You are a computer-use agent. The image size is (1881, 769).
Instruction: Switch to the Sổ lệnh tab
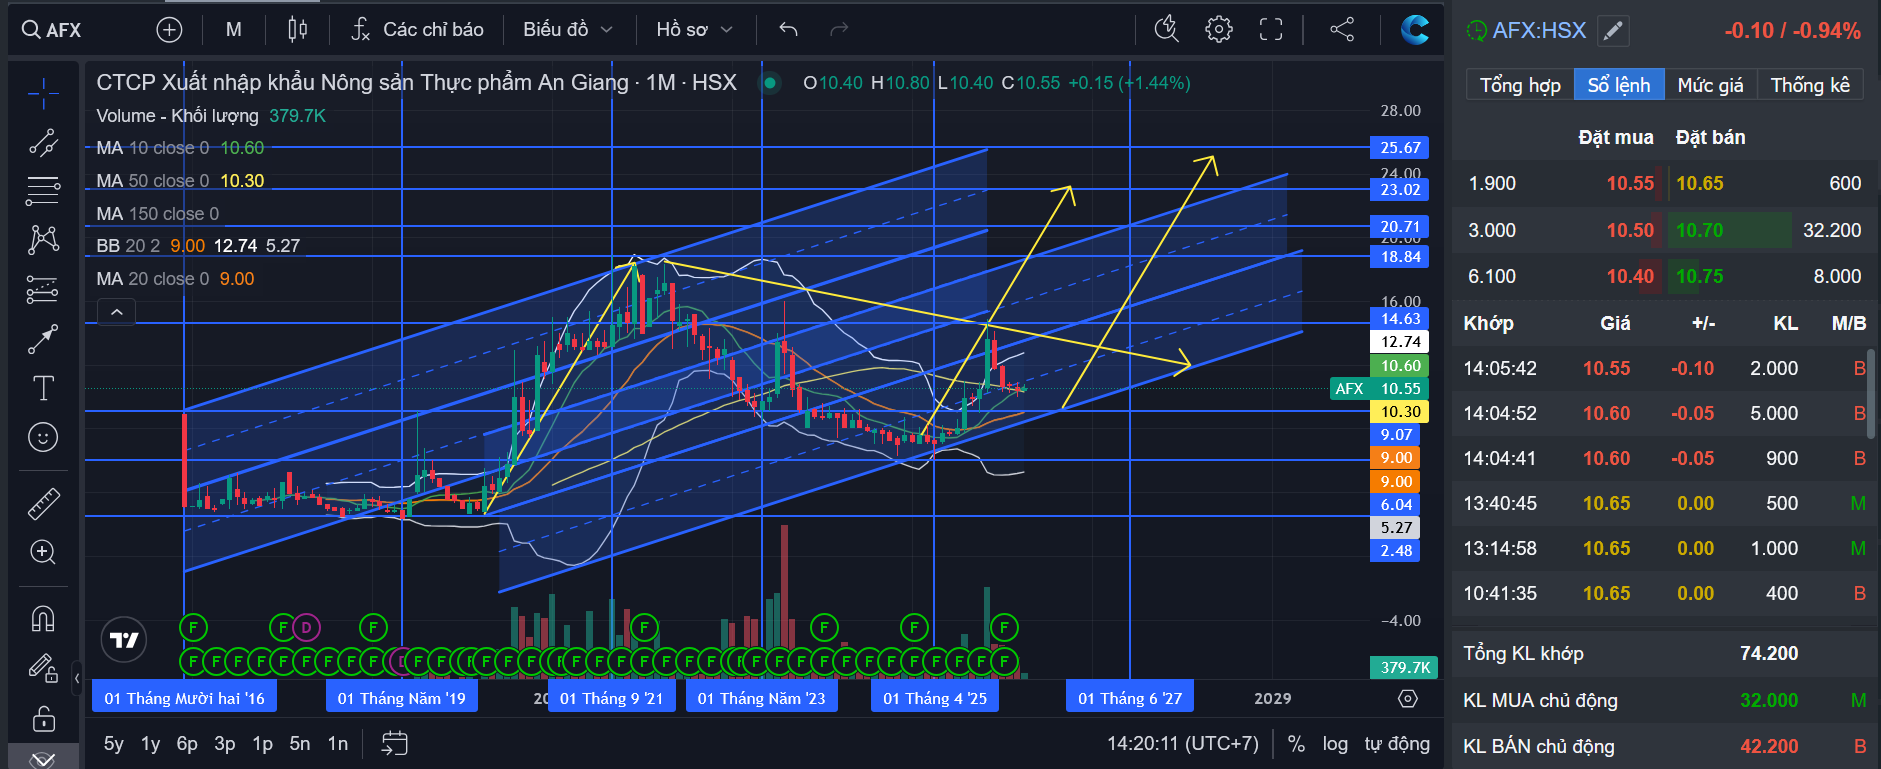pyautogui.click(x=1619, y=85)
